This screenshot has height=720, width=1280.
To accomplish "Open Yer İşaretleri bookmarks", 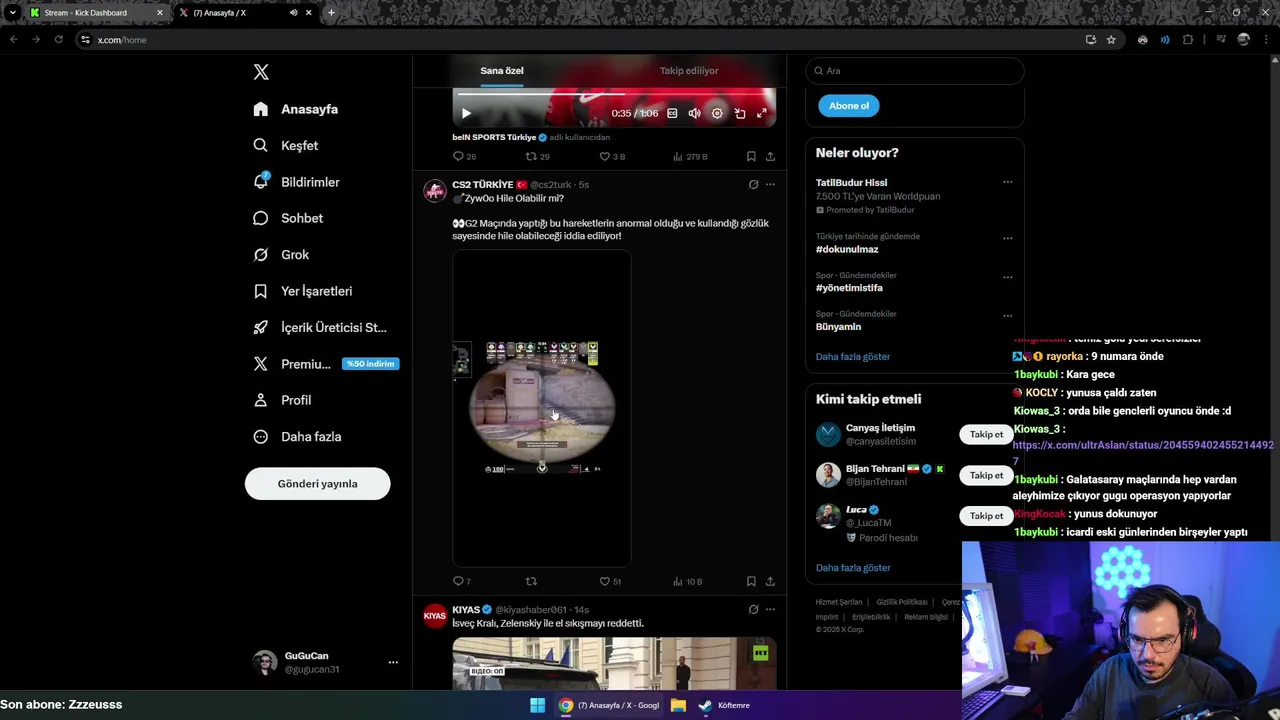I will point(303,291).
